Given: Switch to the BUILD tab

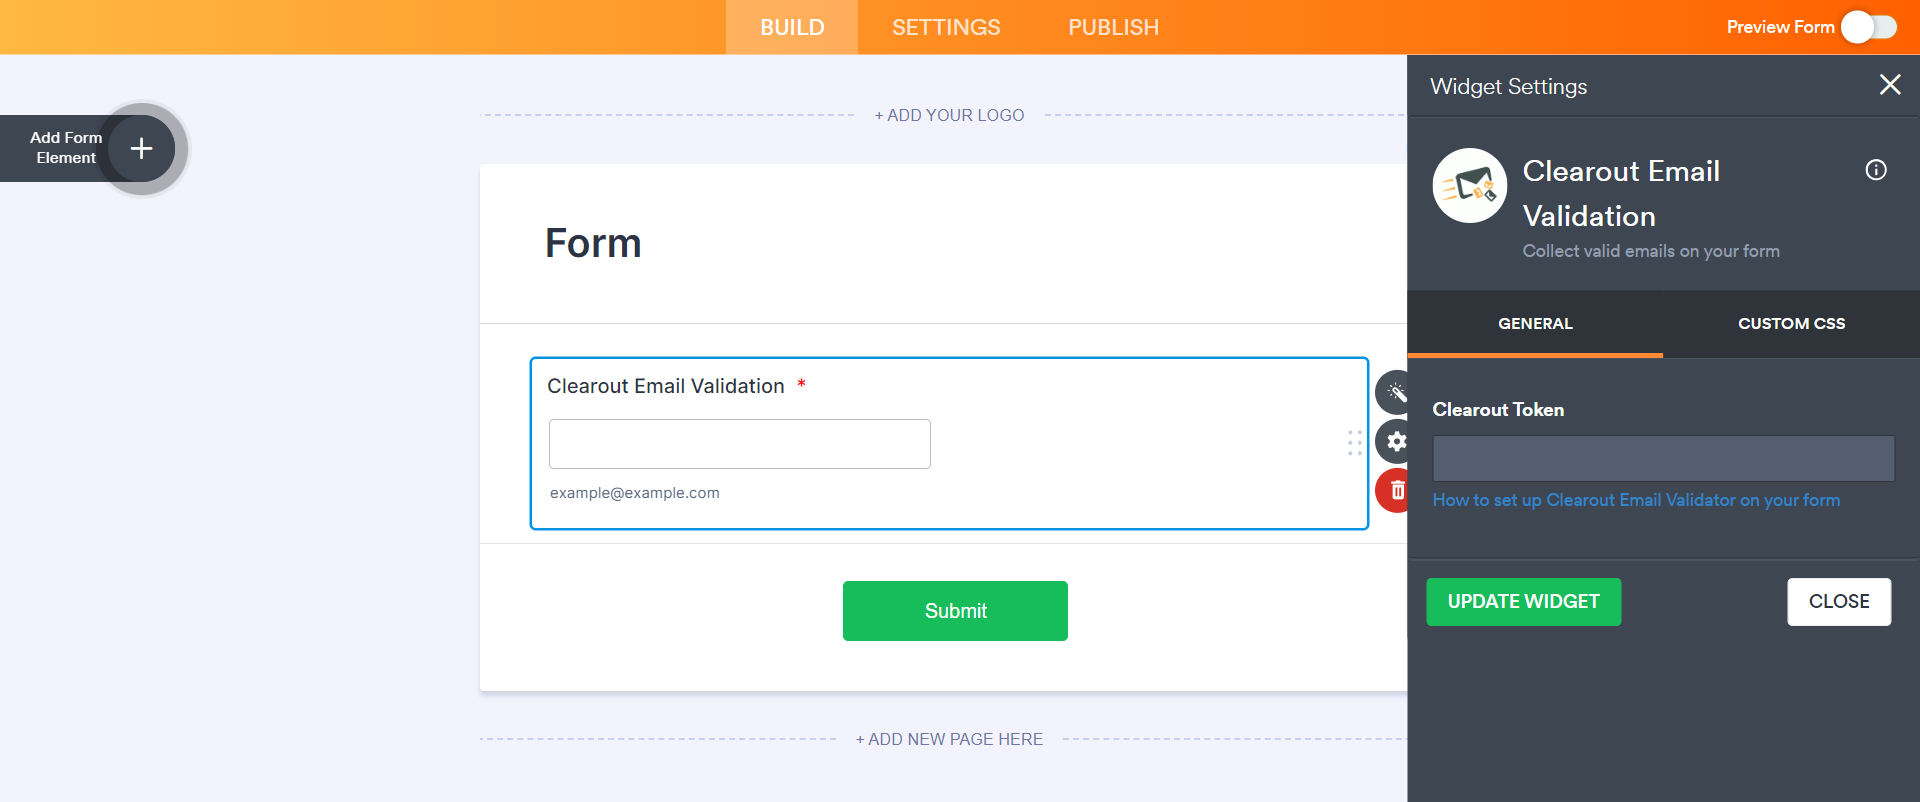Looking at the screenshot, I should 792,27.
